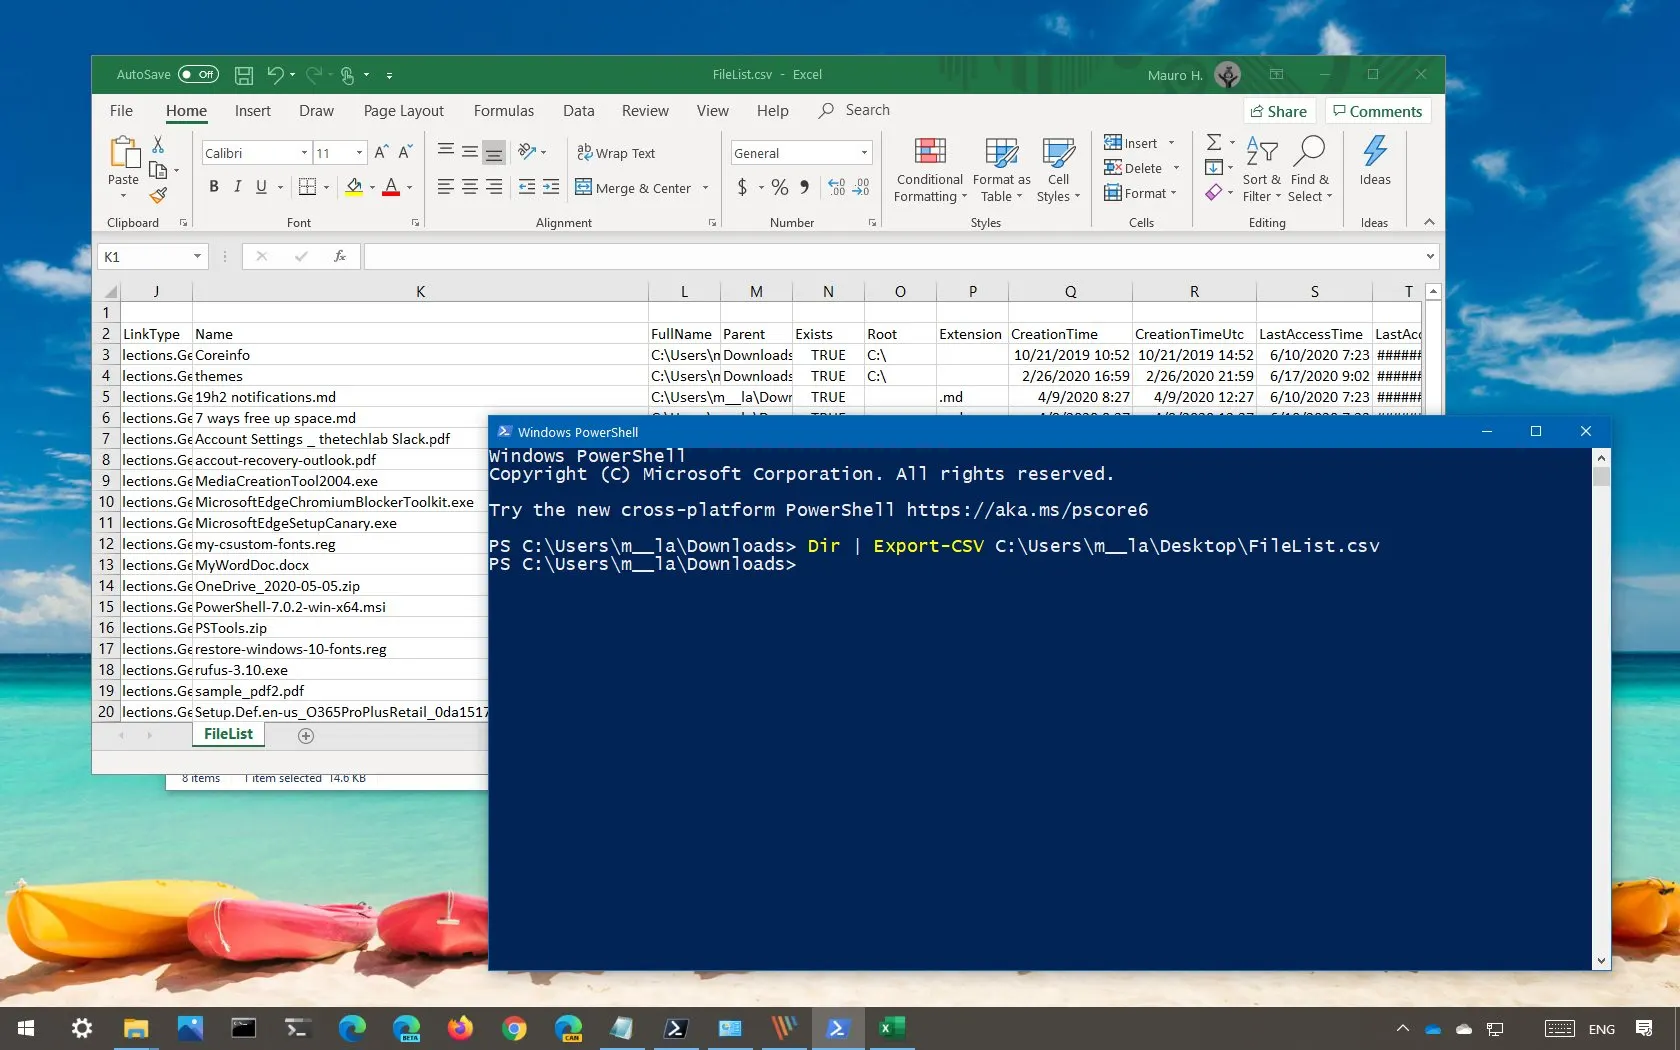Viewport: 1680px width, 1050px height.
Task: Switch to the Formulas ribbon tab
Action: click(x=504, y=111)
